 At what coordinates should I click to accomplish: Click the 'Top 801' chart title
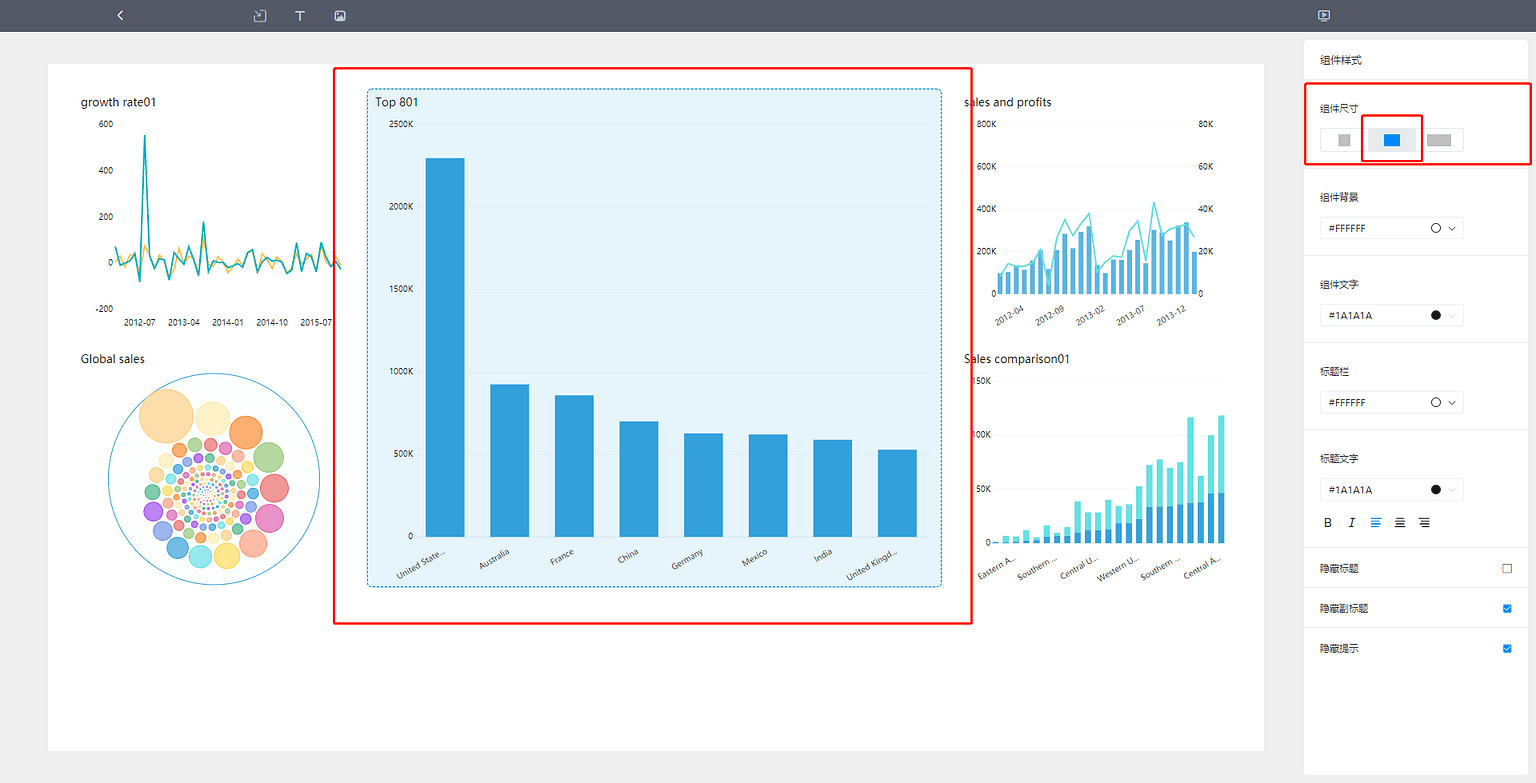(x=397, y=102)
